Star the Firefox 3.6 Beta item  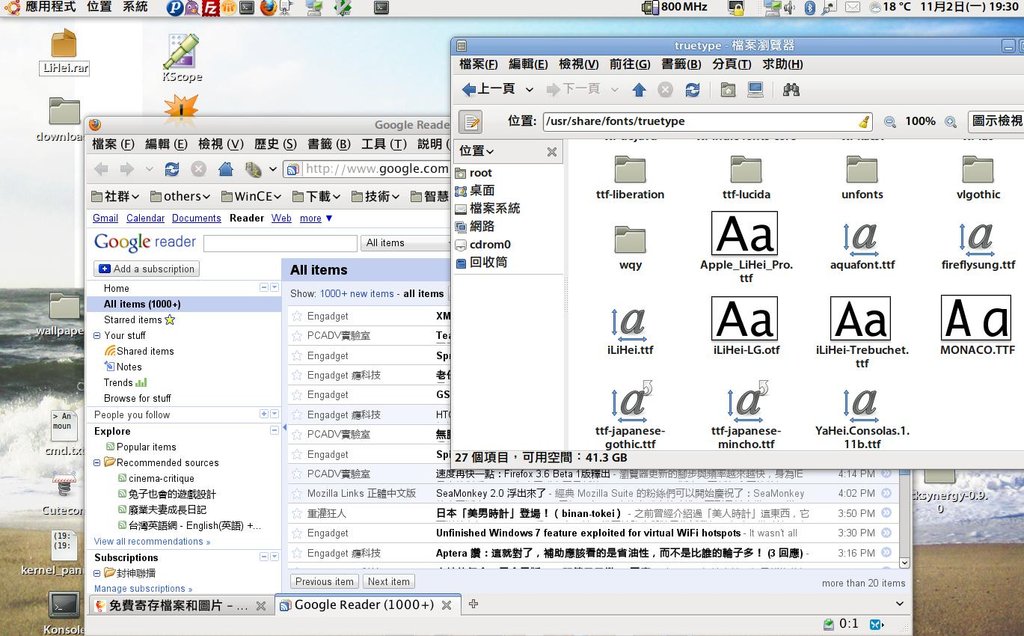[x=296, y=474]
